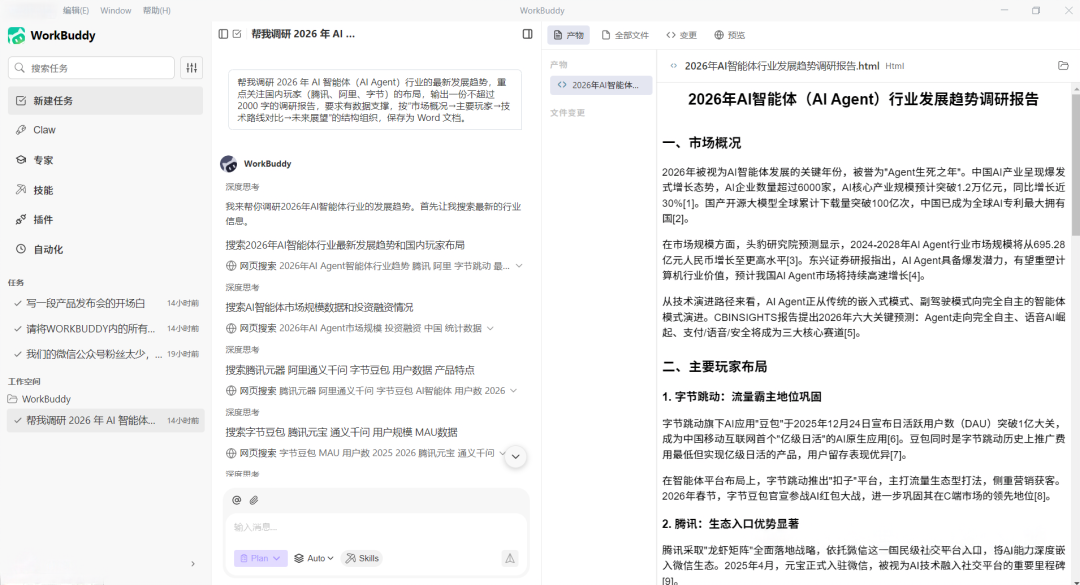
Task: Click the text 搜索AI智能体市场规模数据和投资融资情况
Action: tap(319, 307)
